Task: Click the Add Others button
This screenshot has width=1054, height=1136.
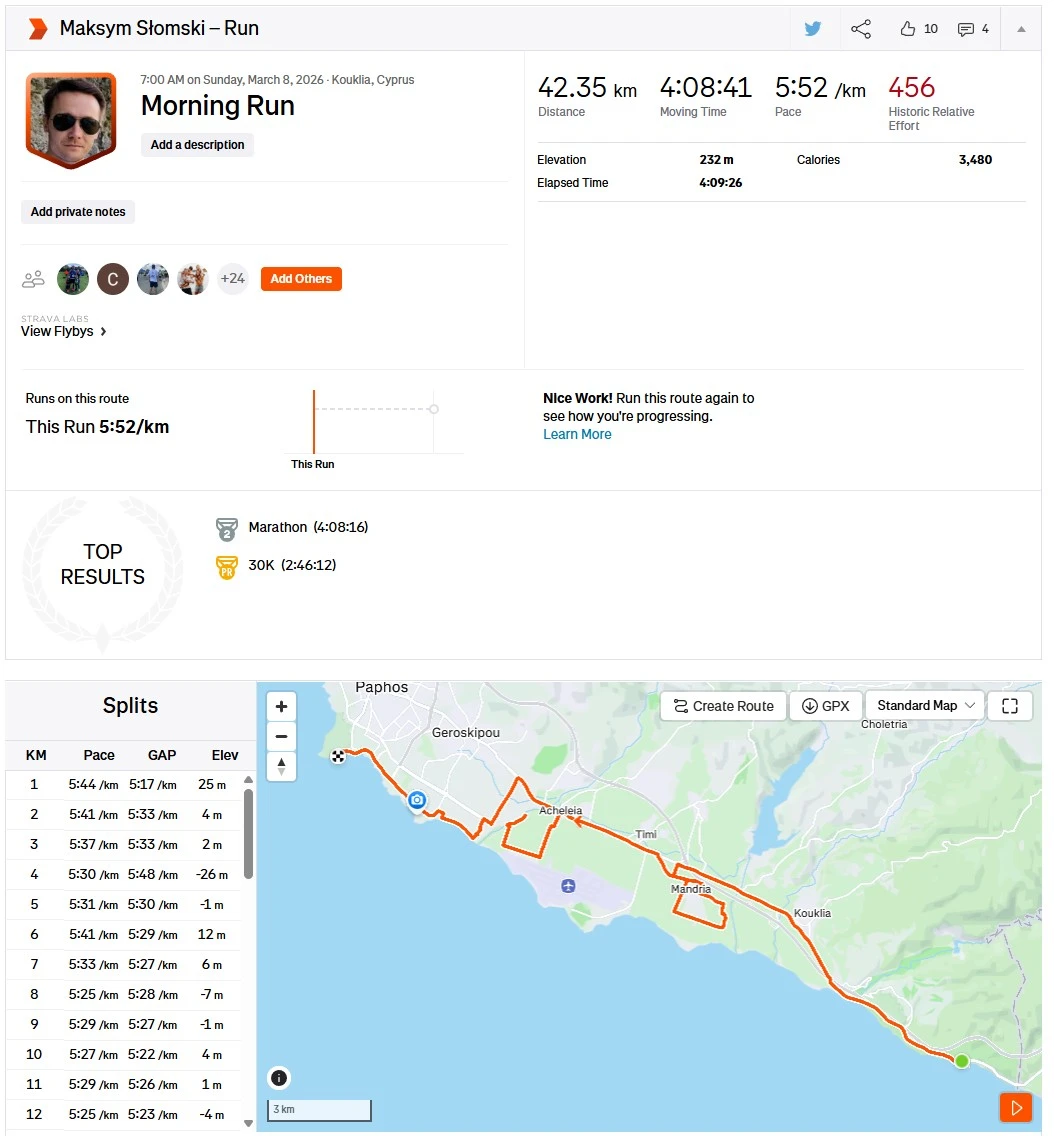Action: [x=301, y=279]
